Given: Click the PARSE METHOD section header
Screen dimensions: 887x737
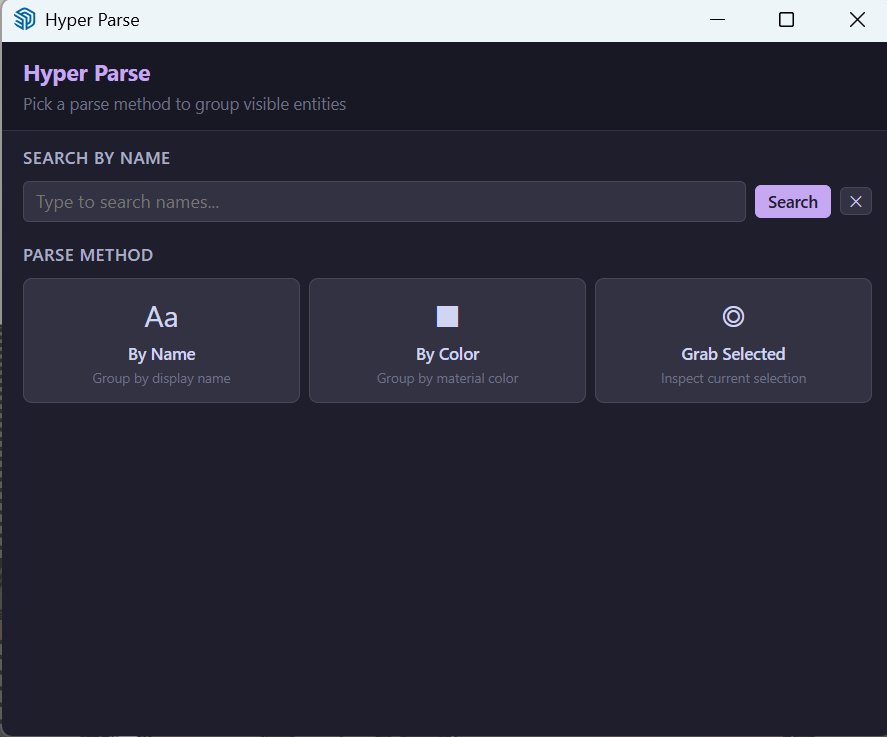Looking at the screenshot, I should pos(88,255).
